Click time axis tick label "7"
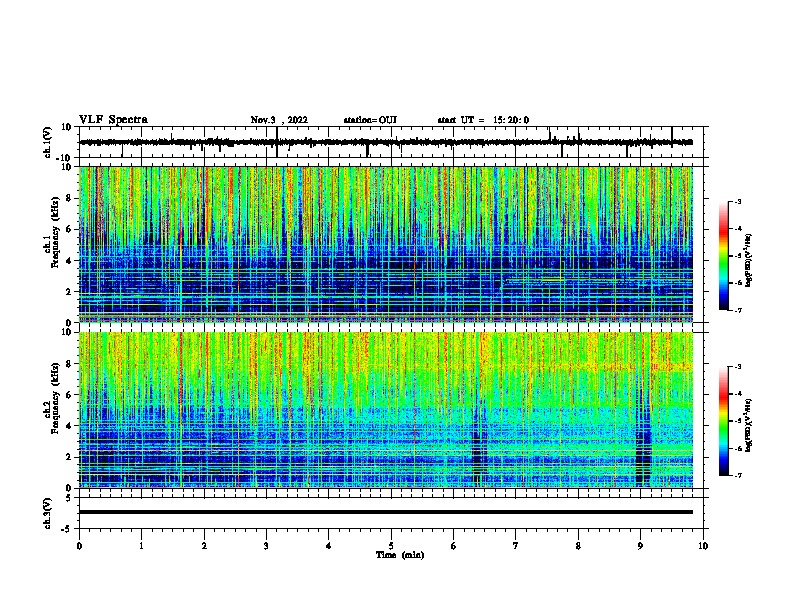This screenshot has height=612, width=792. (x=516, y=546)
